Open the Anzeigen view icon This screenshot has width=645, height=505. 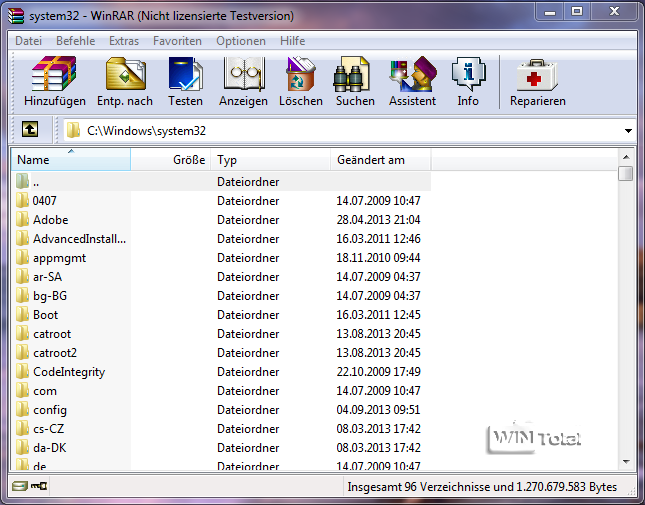[x=244, y=74]
